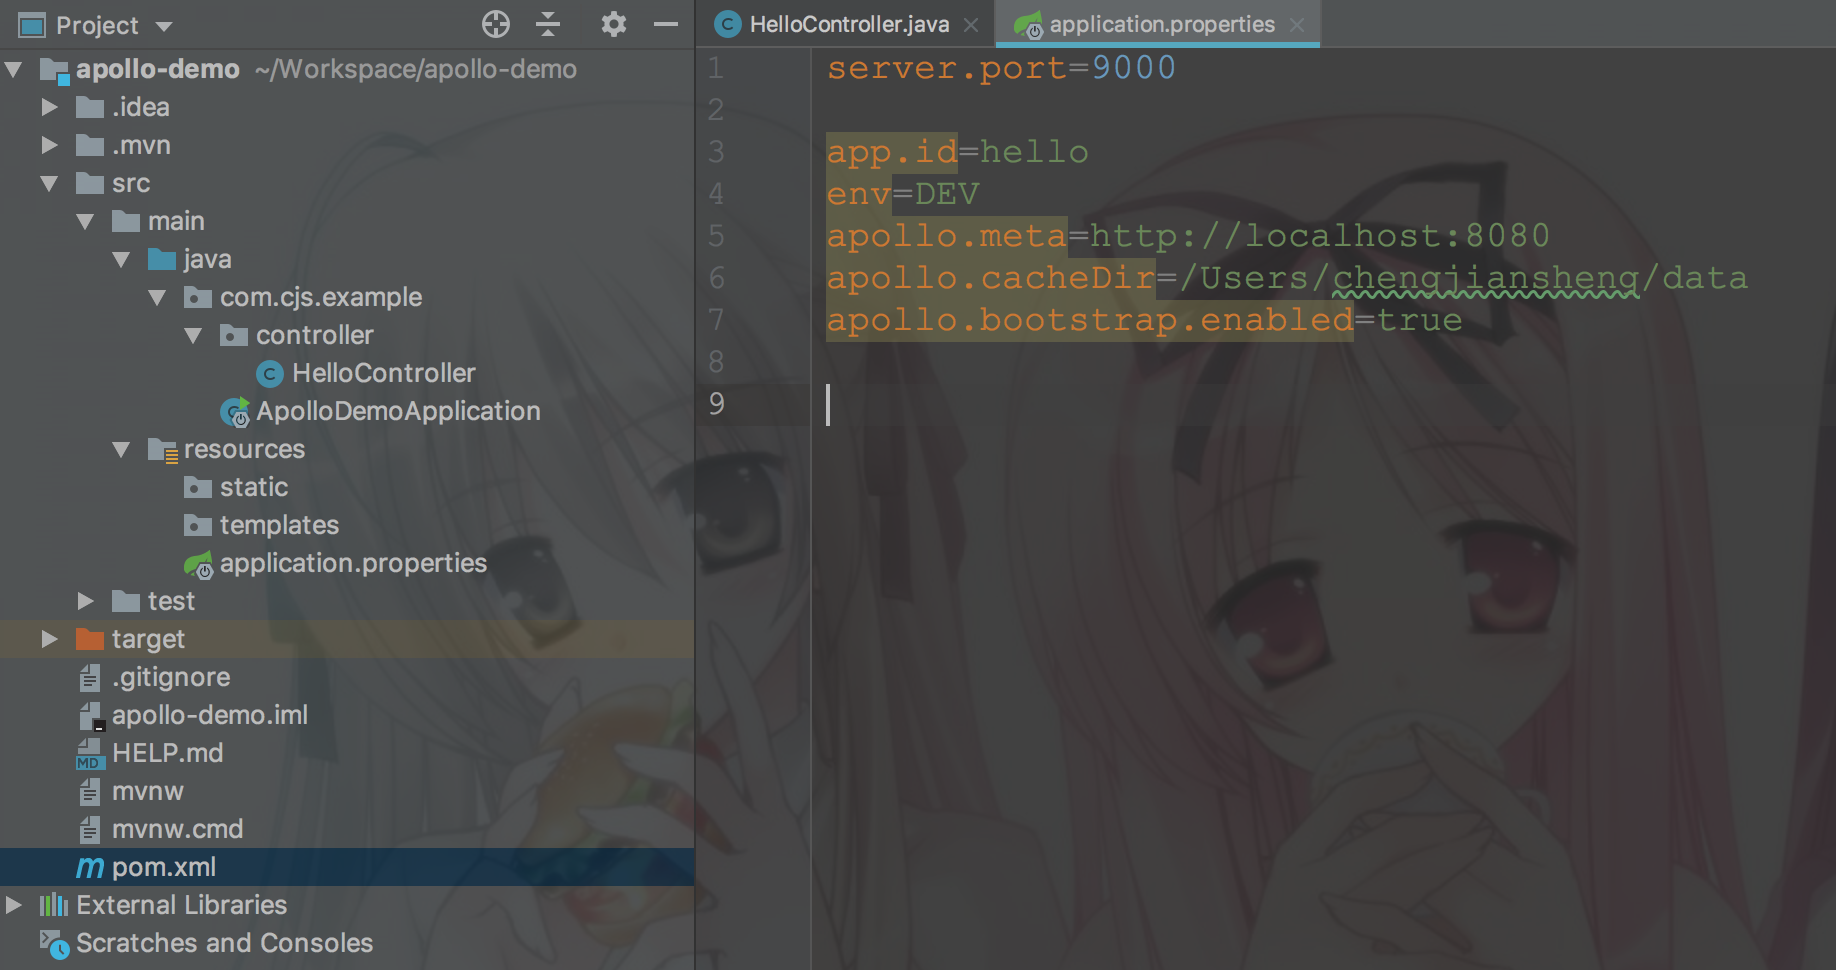This screenshot has height=970, width=1836.
Task: Place cursor on server.port=9000 line
Action: [1001, 68]
